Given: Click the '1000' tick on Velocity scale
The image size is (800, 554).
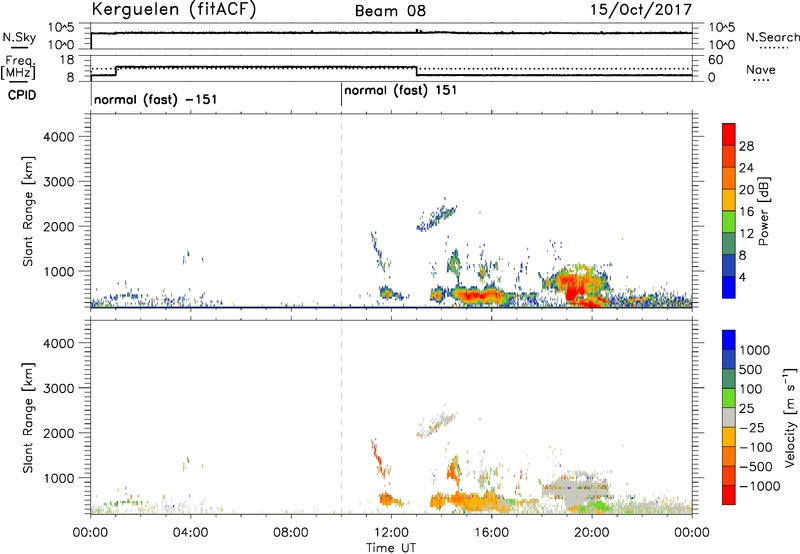Looking at the screenshot, I should point(754,350).
